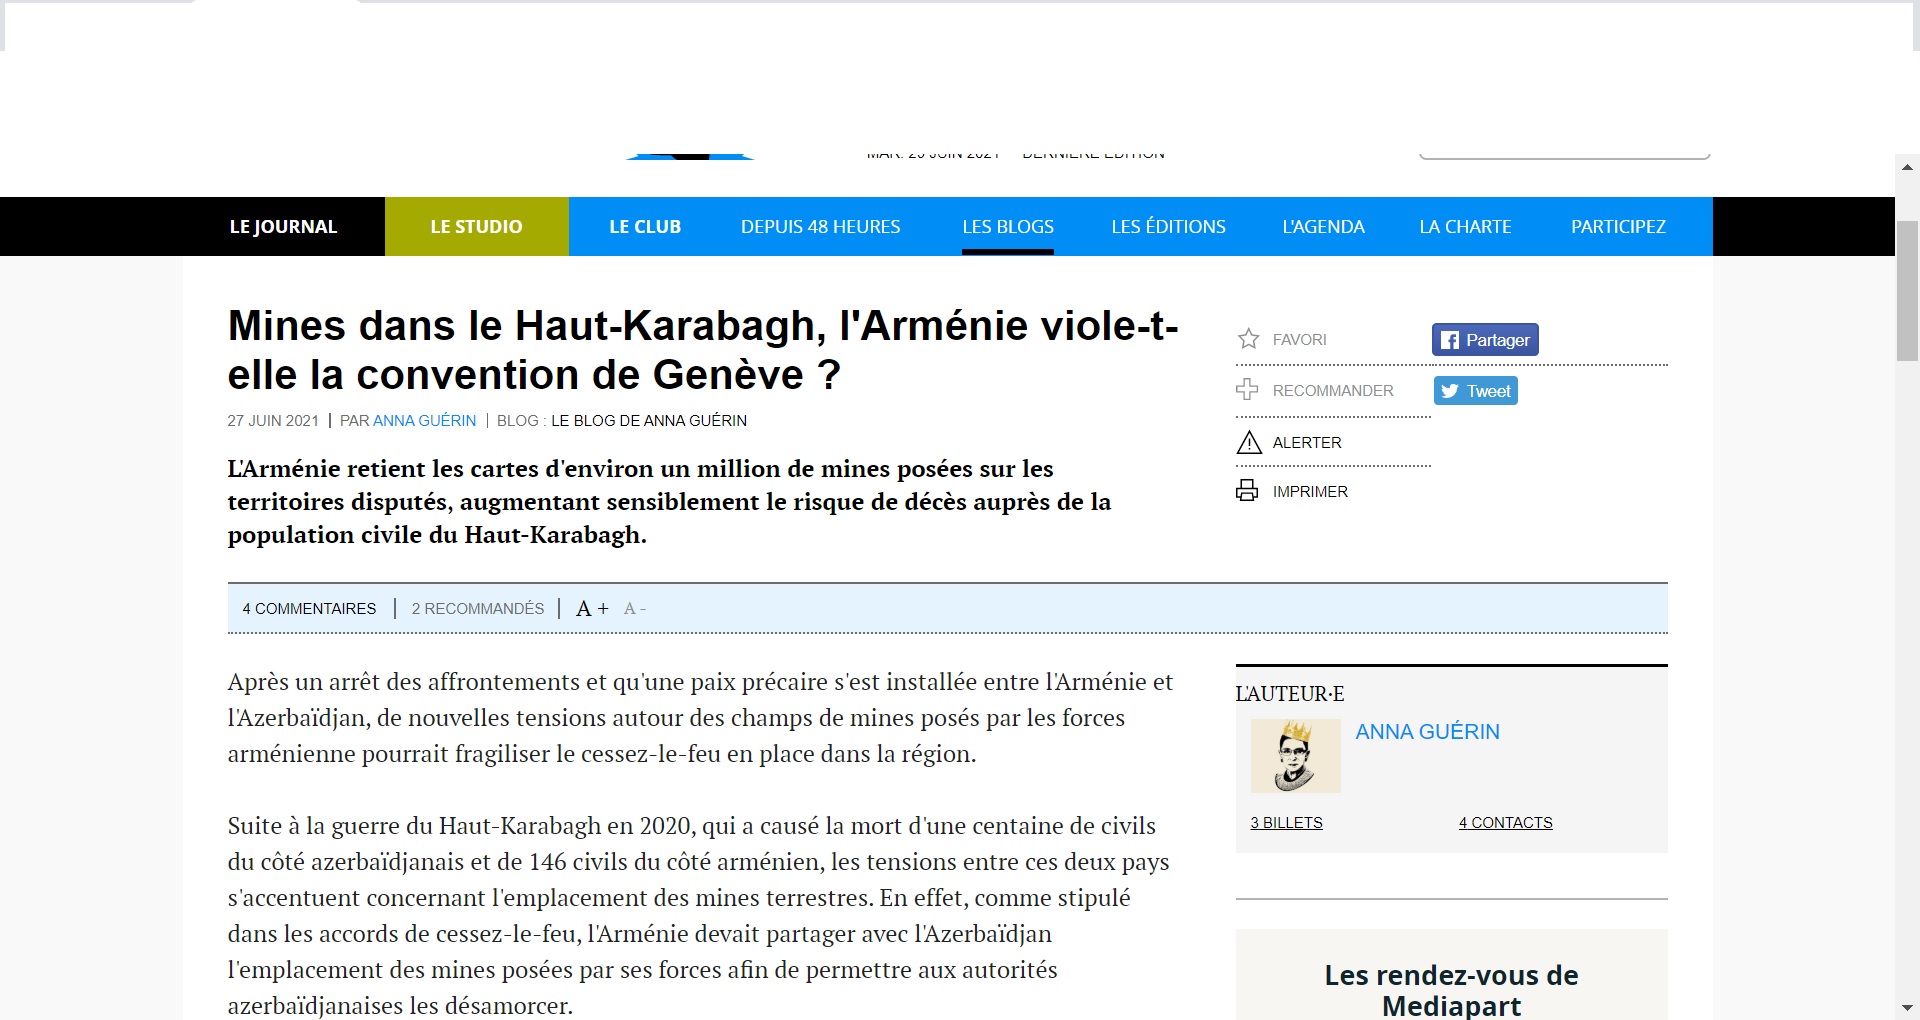Screen dimensions: 1920x1020
Task: Jump to 4 commentaires
Action: pos(309,608)
